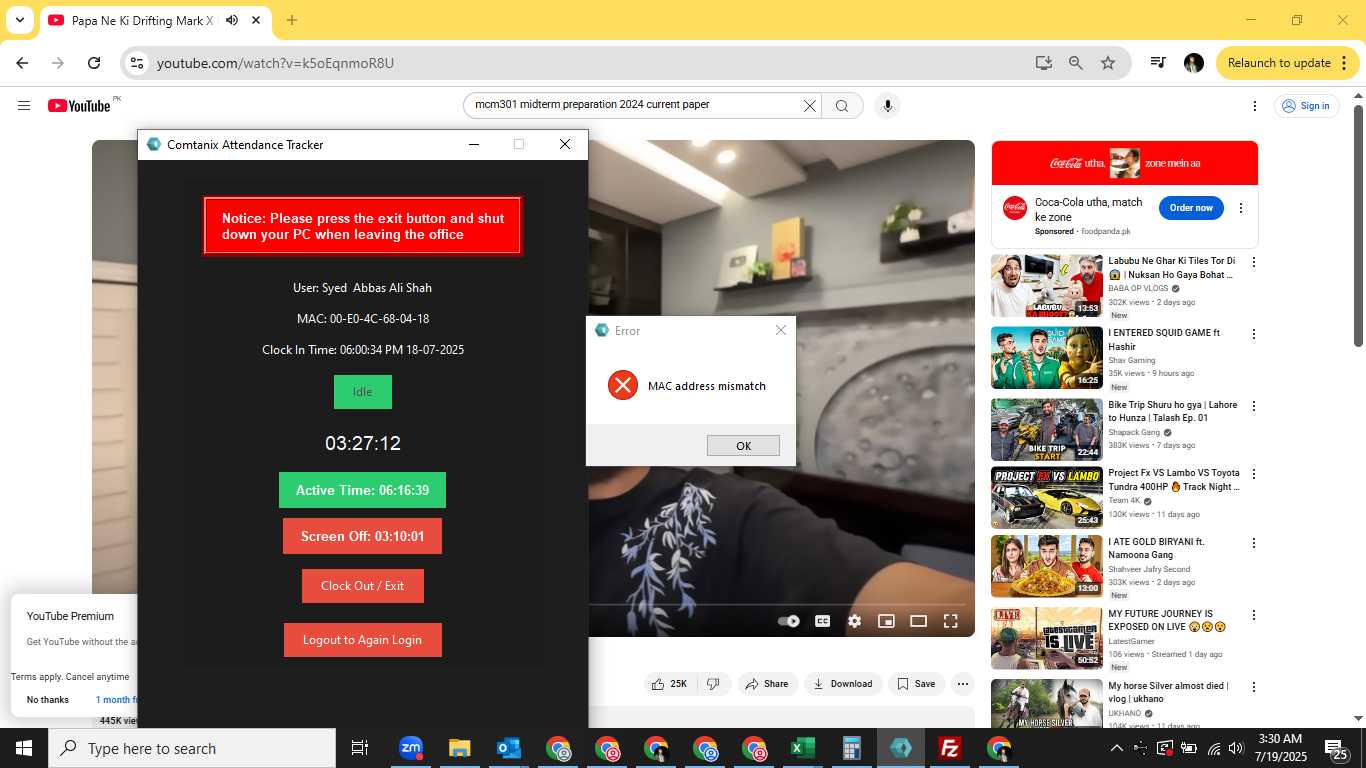The width and height of the screenshot is (1366, 768).
Task: Open a new Chrome tab with plus
Action: pyautogui.click(x=292, y=20)
